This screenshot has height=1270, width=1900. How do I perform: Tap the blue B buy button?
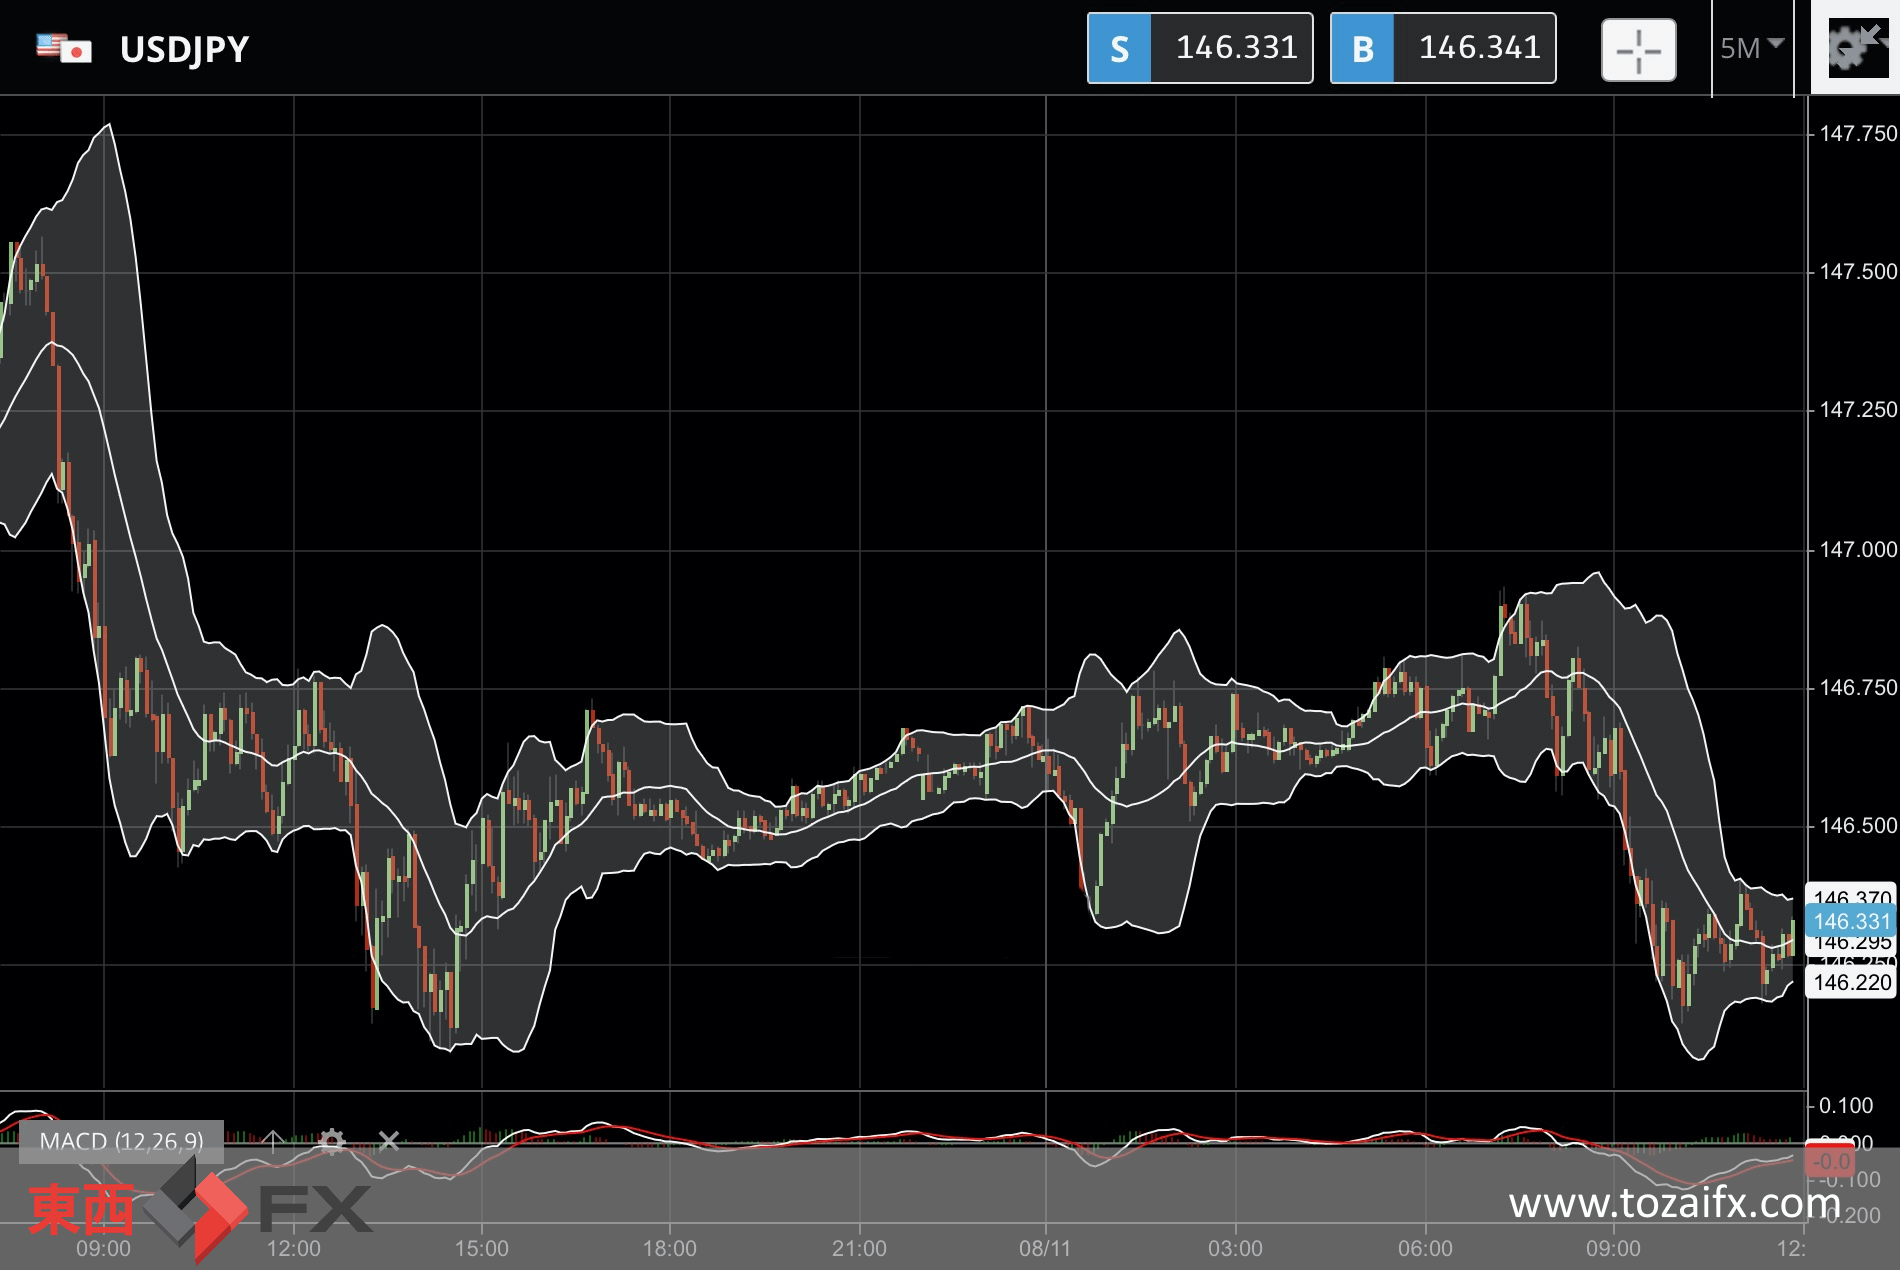(x=1362, y=48)
